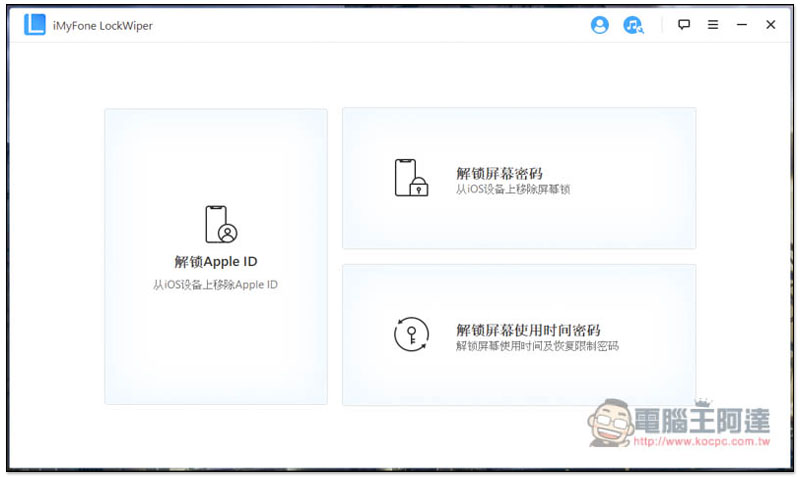Choose 解锁屏幕使用时间密码 option title
This screenshot has width=800, height=477.
point(528,330)
